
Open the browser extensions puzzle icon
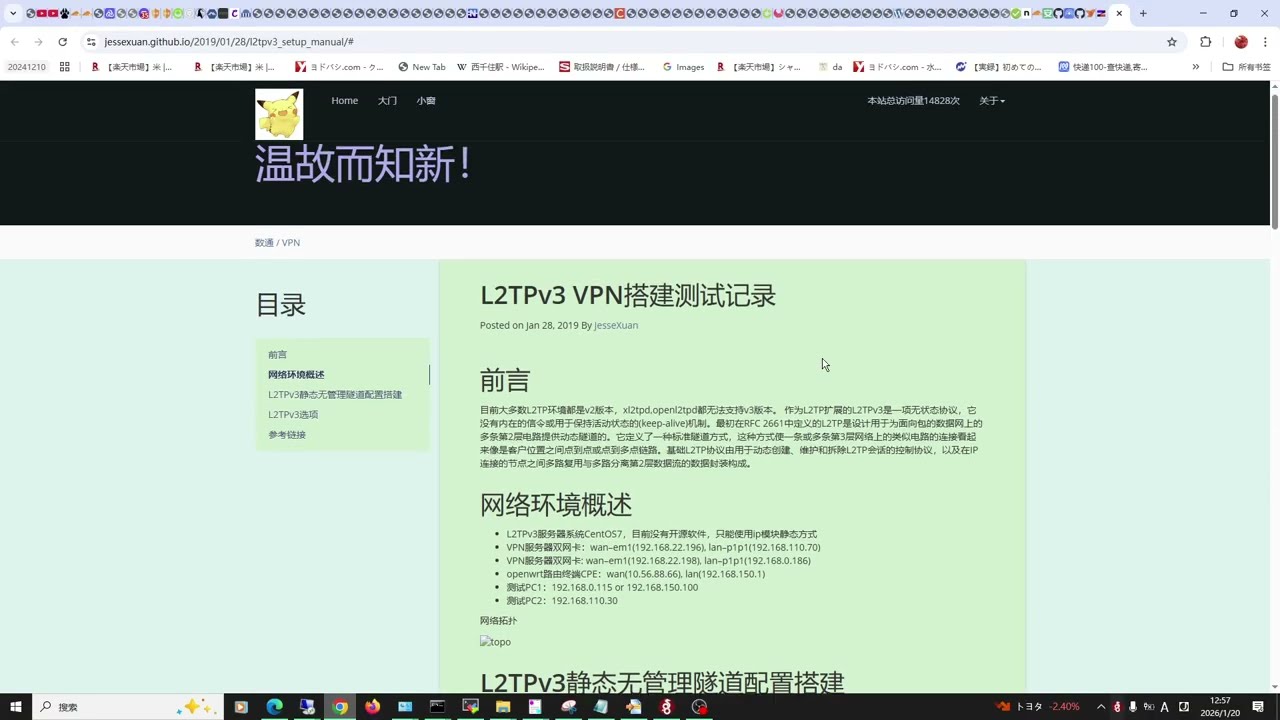(x=1205, y=42)
